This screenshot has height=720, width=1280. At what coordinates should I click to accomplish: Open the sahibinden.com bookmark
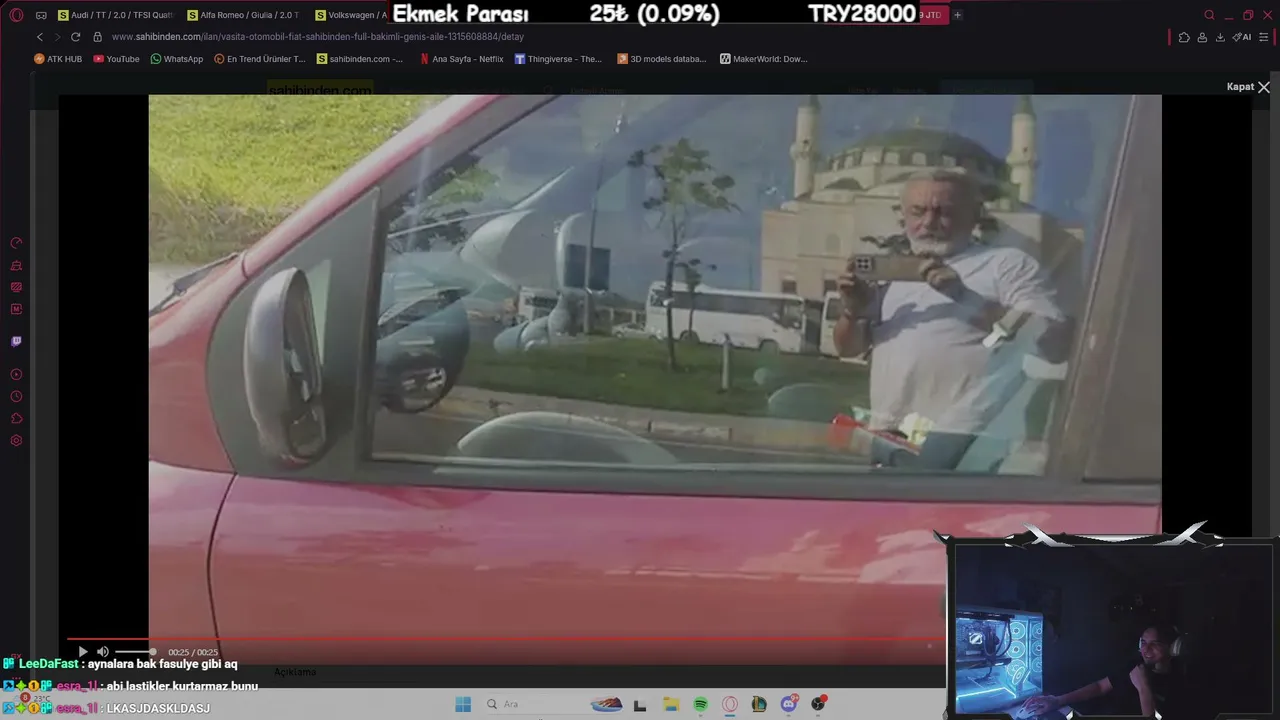coord(360,59)
